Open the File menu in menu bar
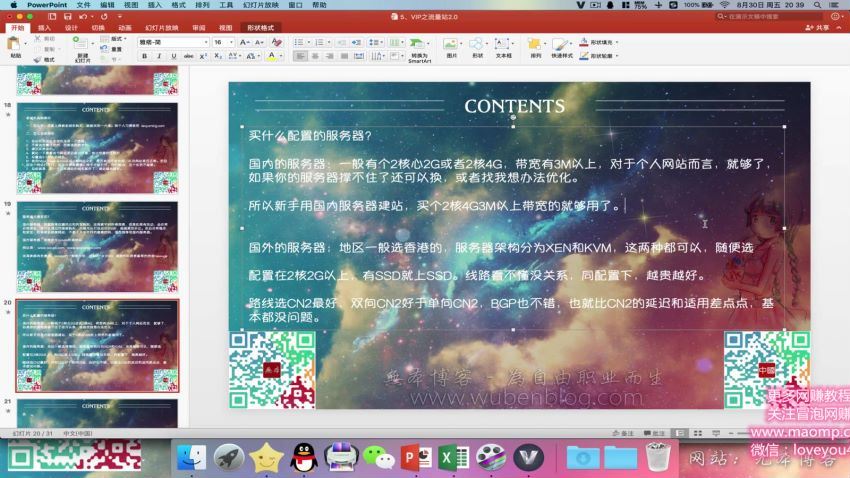The image size is (850, 478). tap(83, 5)
